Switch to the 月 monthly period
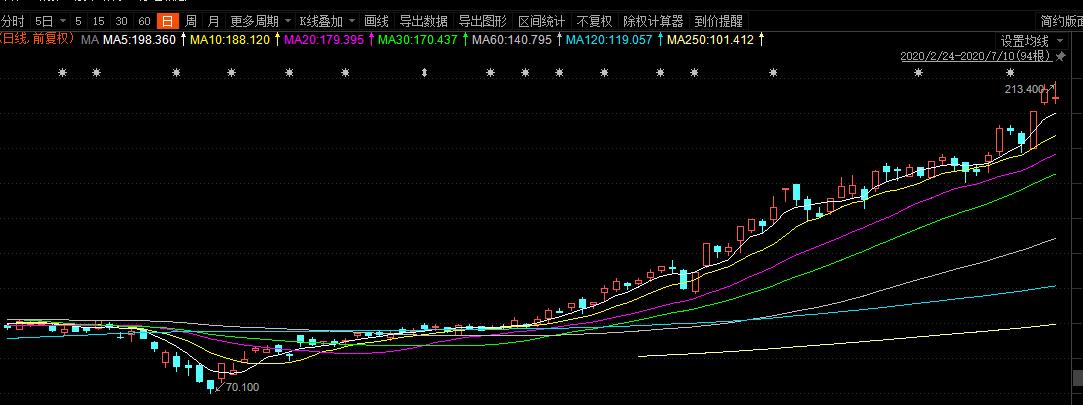The height and width of the screenshot is (405, 1083). point(214,21)
